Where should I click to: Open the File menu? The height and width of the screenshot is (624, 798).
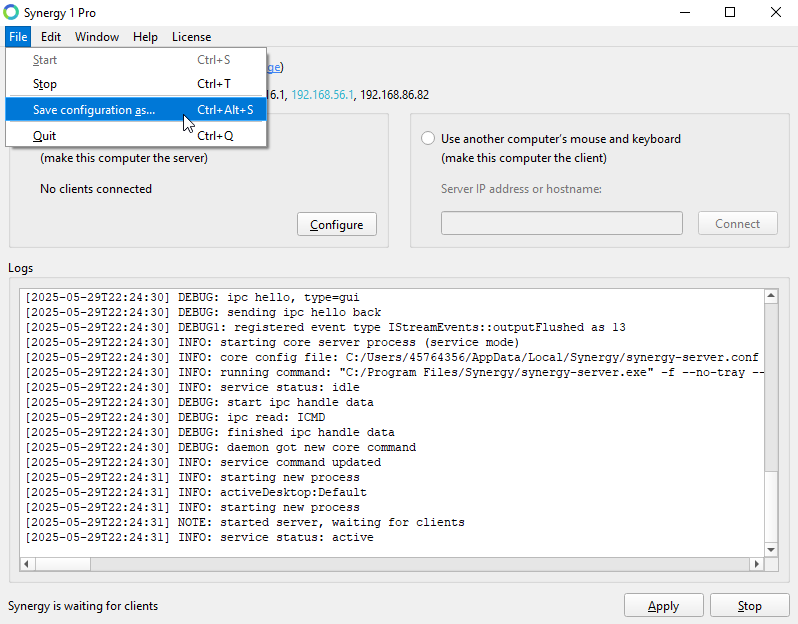[18, 37]
